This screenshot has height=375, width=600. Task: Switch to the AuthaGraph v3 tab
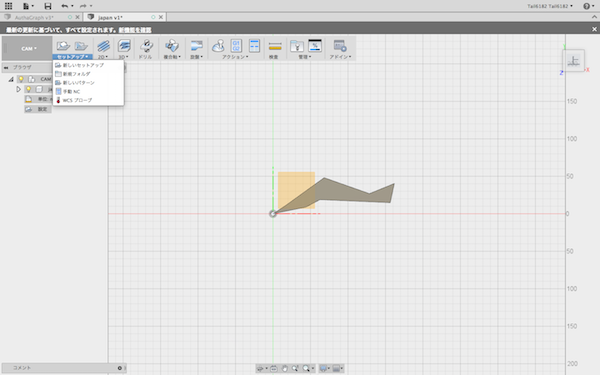[34, 17]
